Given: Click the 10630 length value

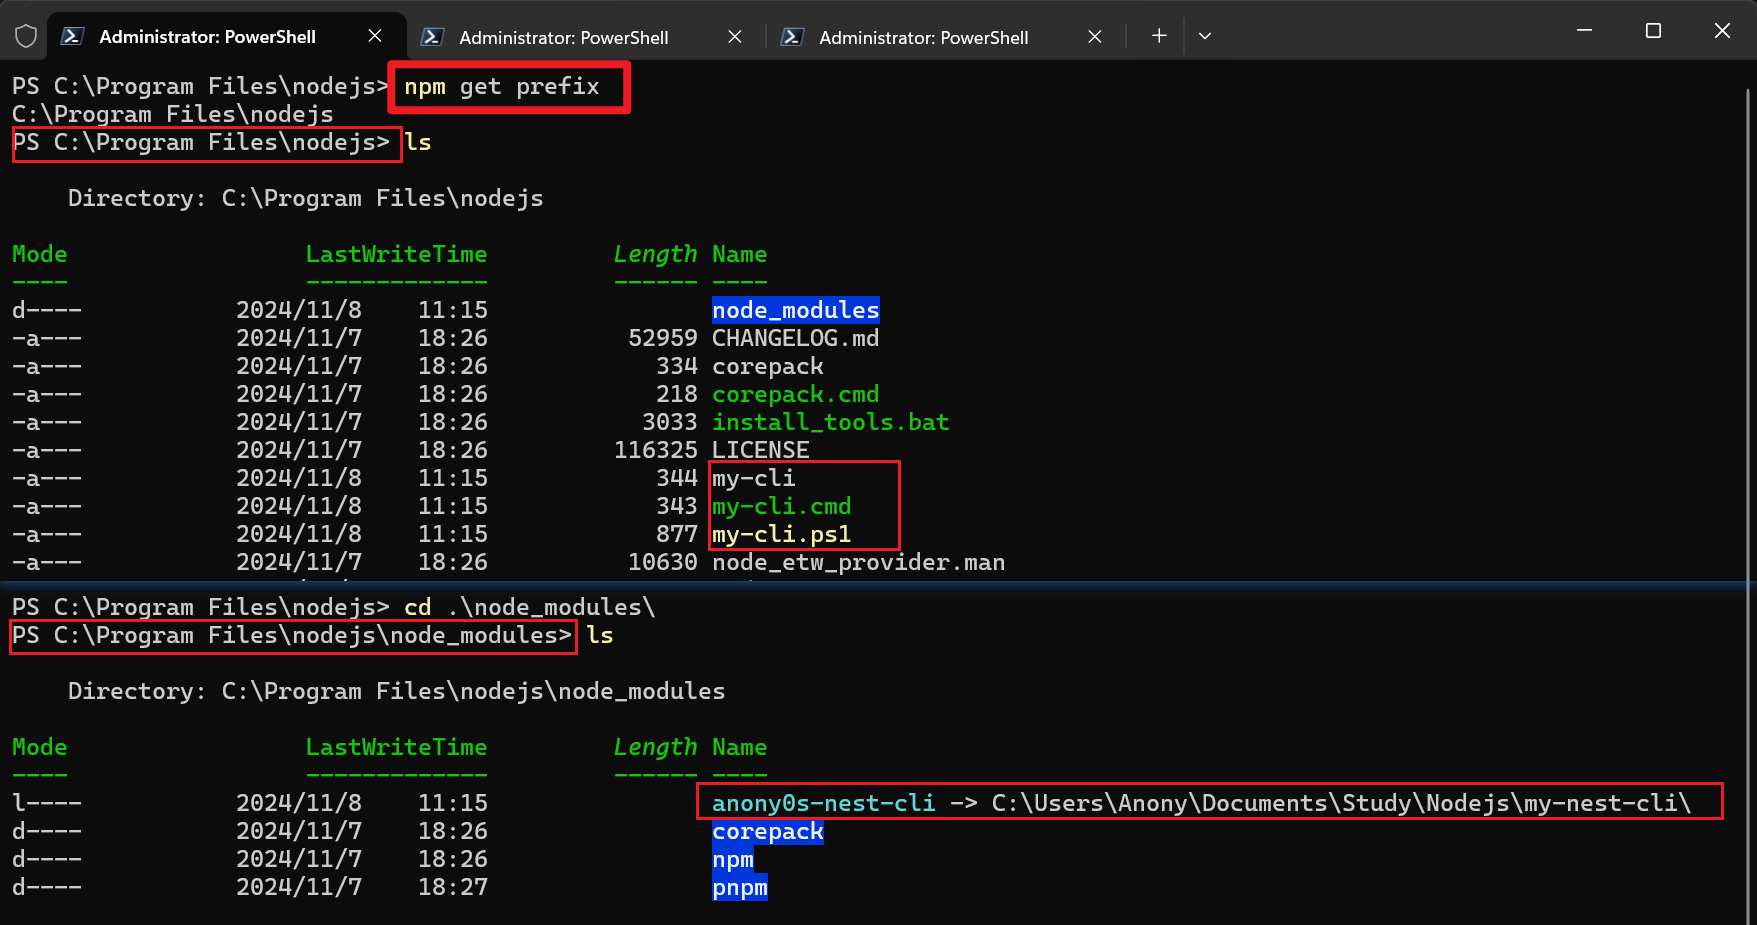Looking at the screenshot, I should point(663,562).
